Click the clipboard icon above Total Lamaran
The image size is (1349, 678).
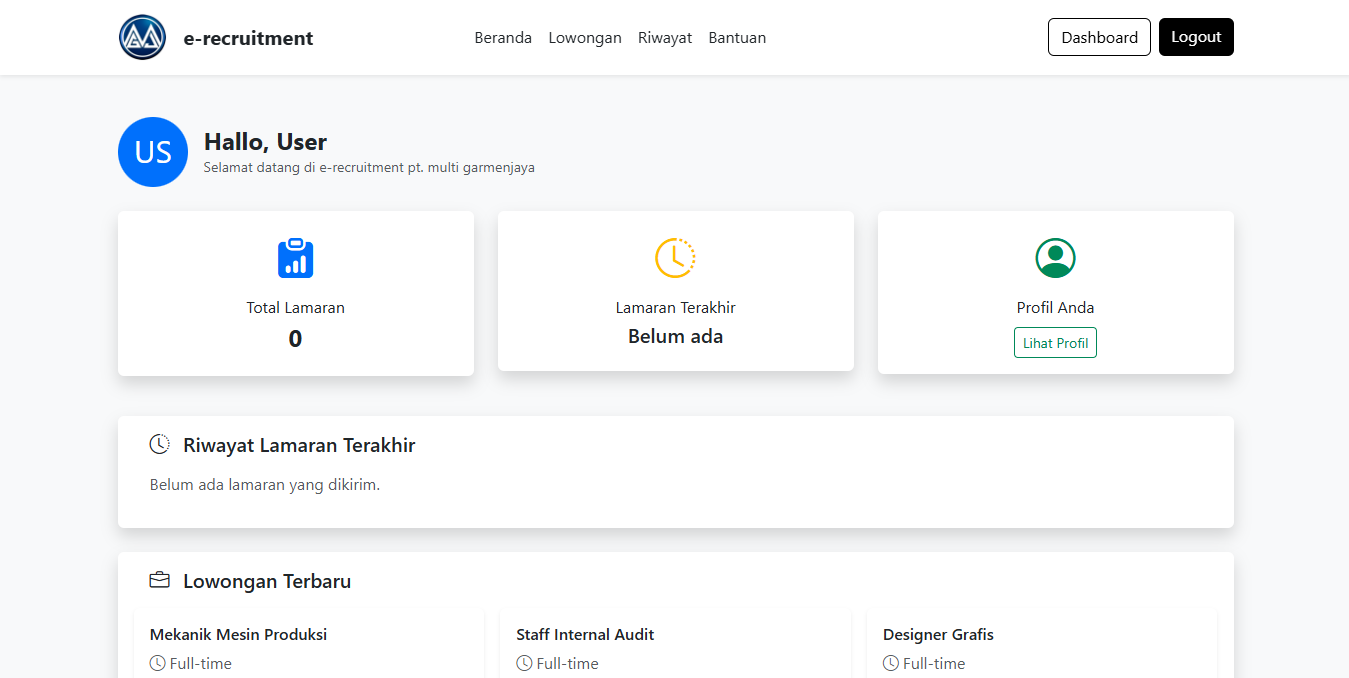click(295, 258)
